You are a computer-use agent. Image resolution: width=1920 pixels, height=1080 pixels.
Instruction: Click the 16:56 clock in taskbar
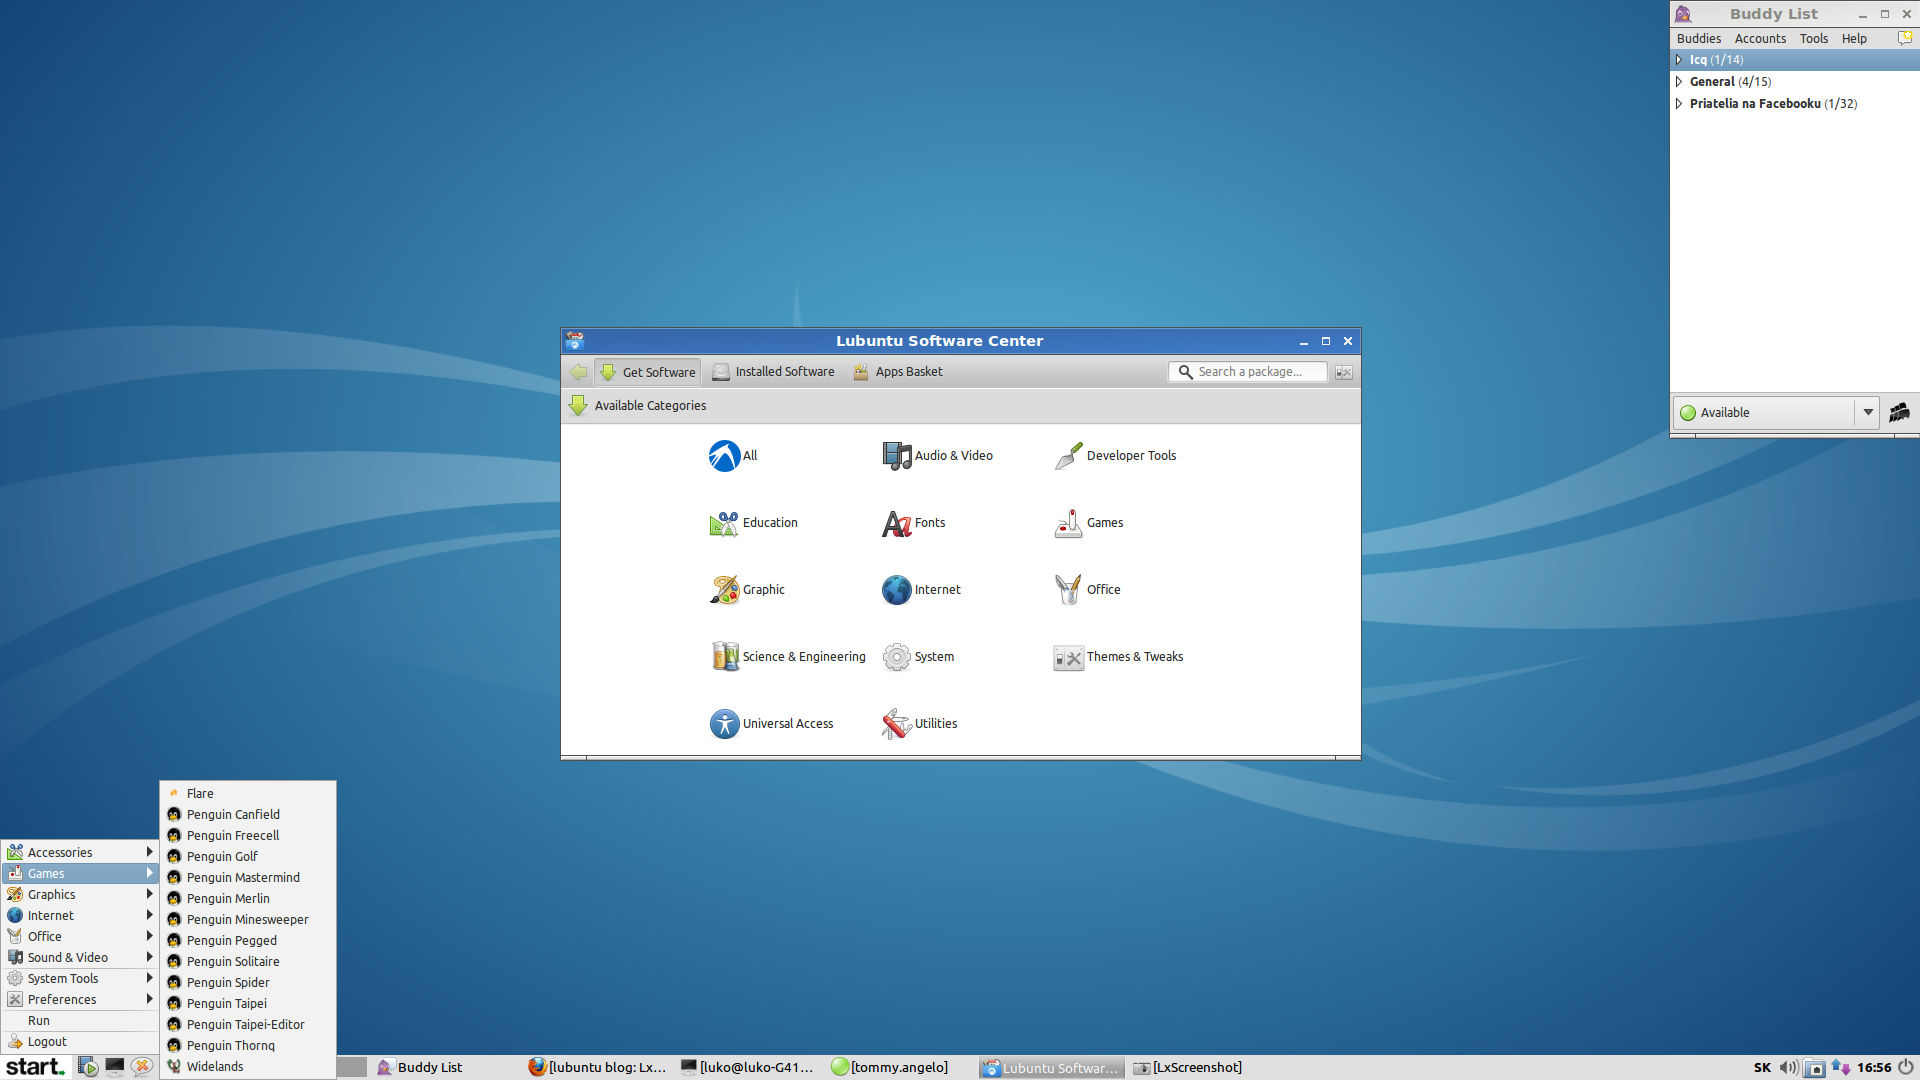pyautogui.click(x=1874, y=1068)
